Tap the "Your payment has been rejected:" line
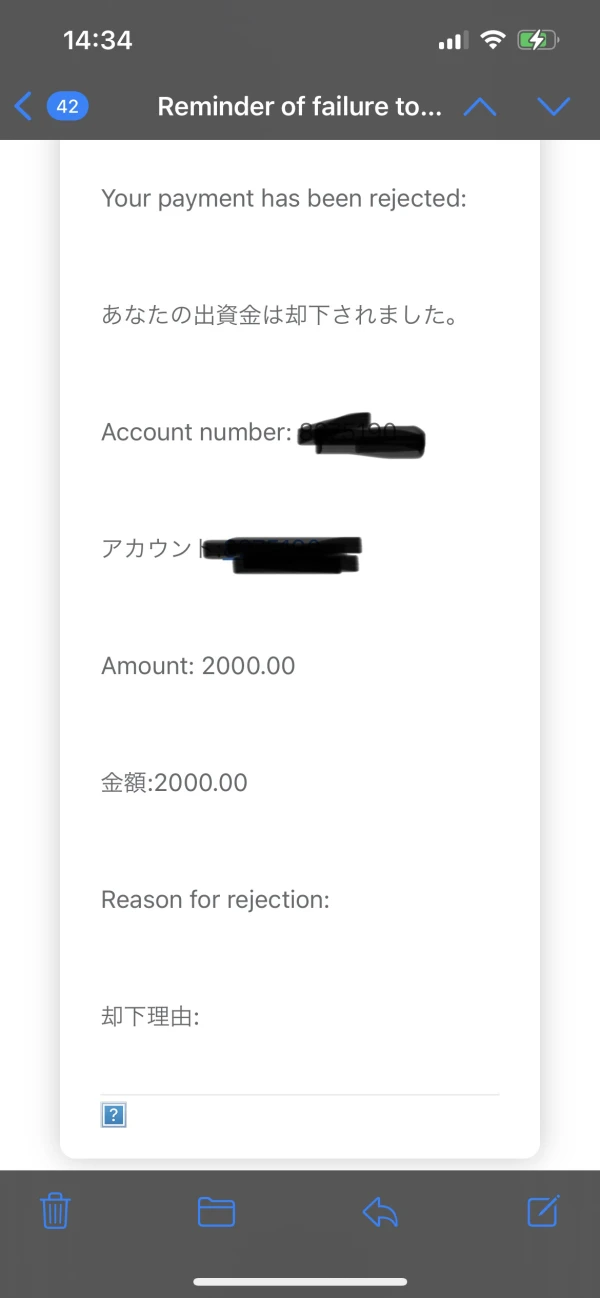This screenshot has height=1298, width=600. (284, 198)
